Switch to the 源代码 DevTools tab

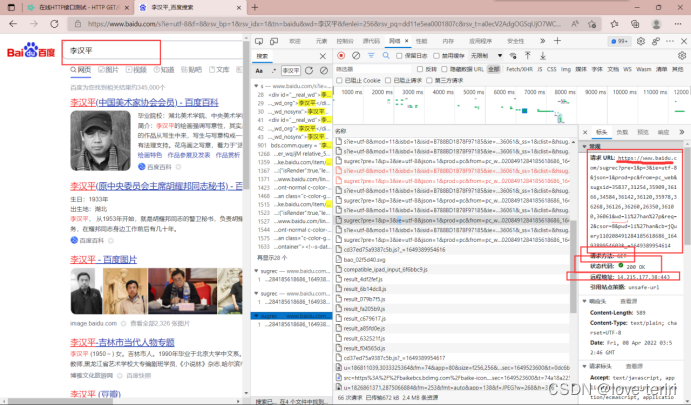click(371, 41)
